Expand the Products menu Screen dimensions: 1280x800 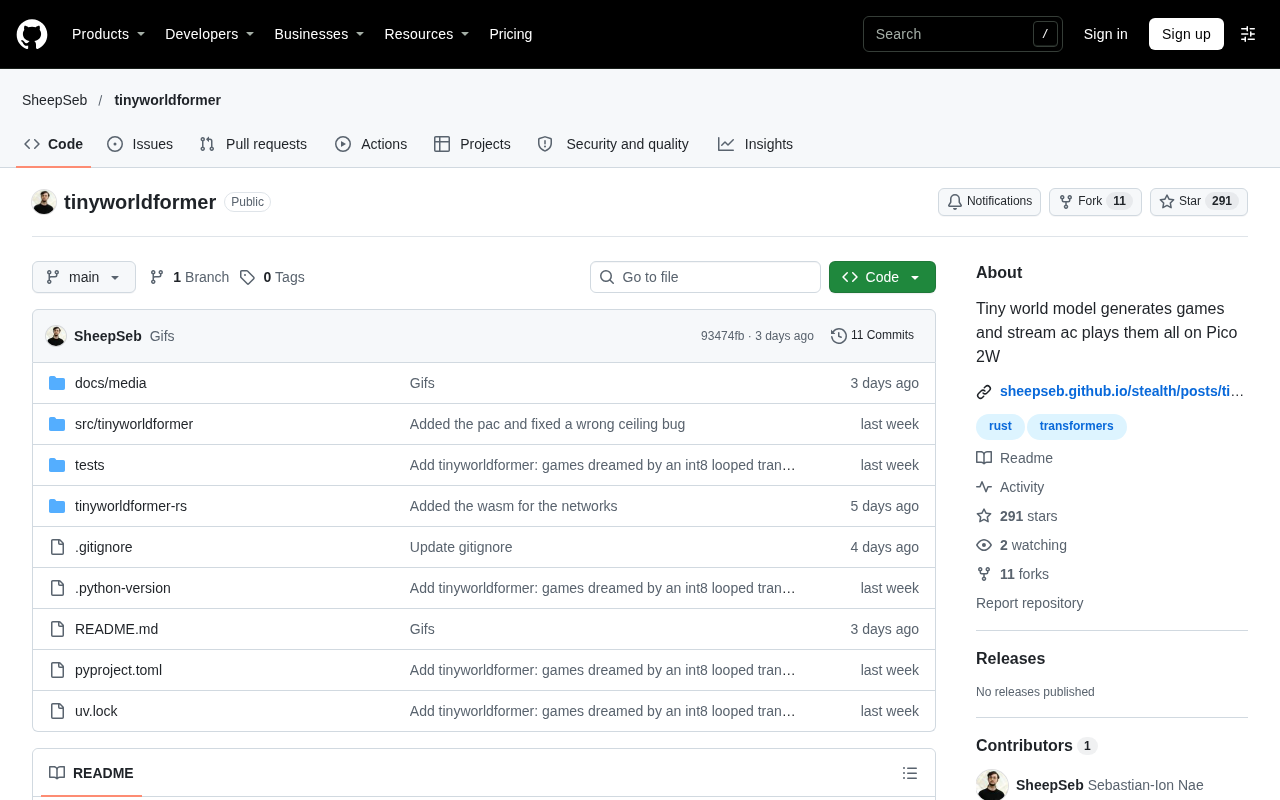coord(109,34)
